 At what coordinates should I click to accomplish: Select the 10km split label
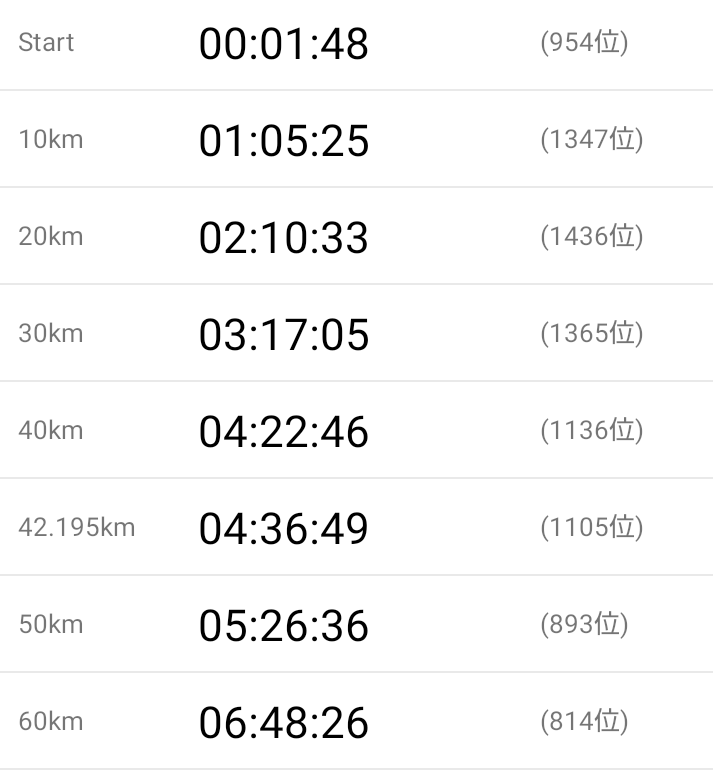pyautogui.click(x=51, y=139)
